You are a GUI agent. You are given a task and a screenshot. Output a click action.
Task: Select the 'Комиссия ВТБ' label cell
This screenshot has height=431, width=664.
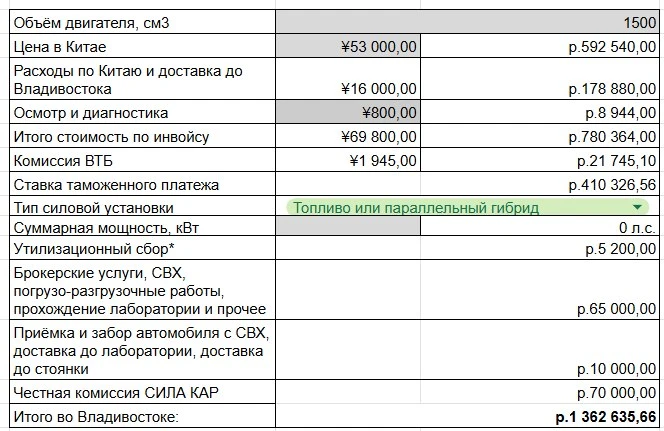143,160
